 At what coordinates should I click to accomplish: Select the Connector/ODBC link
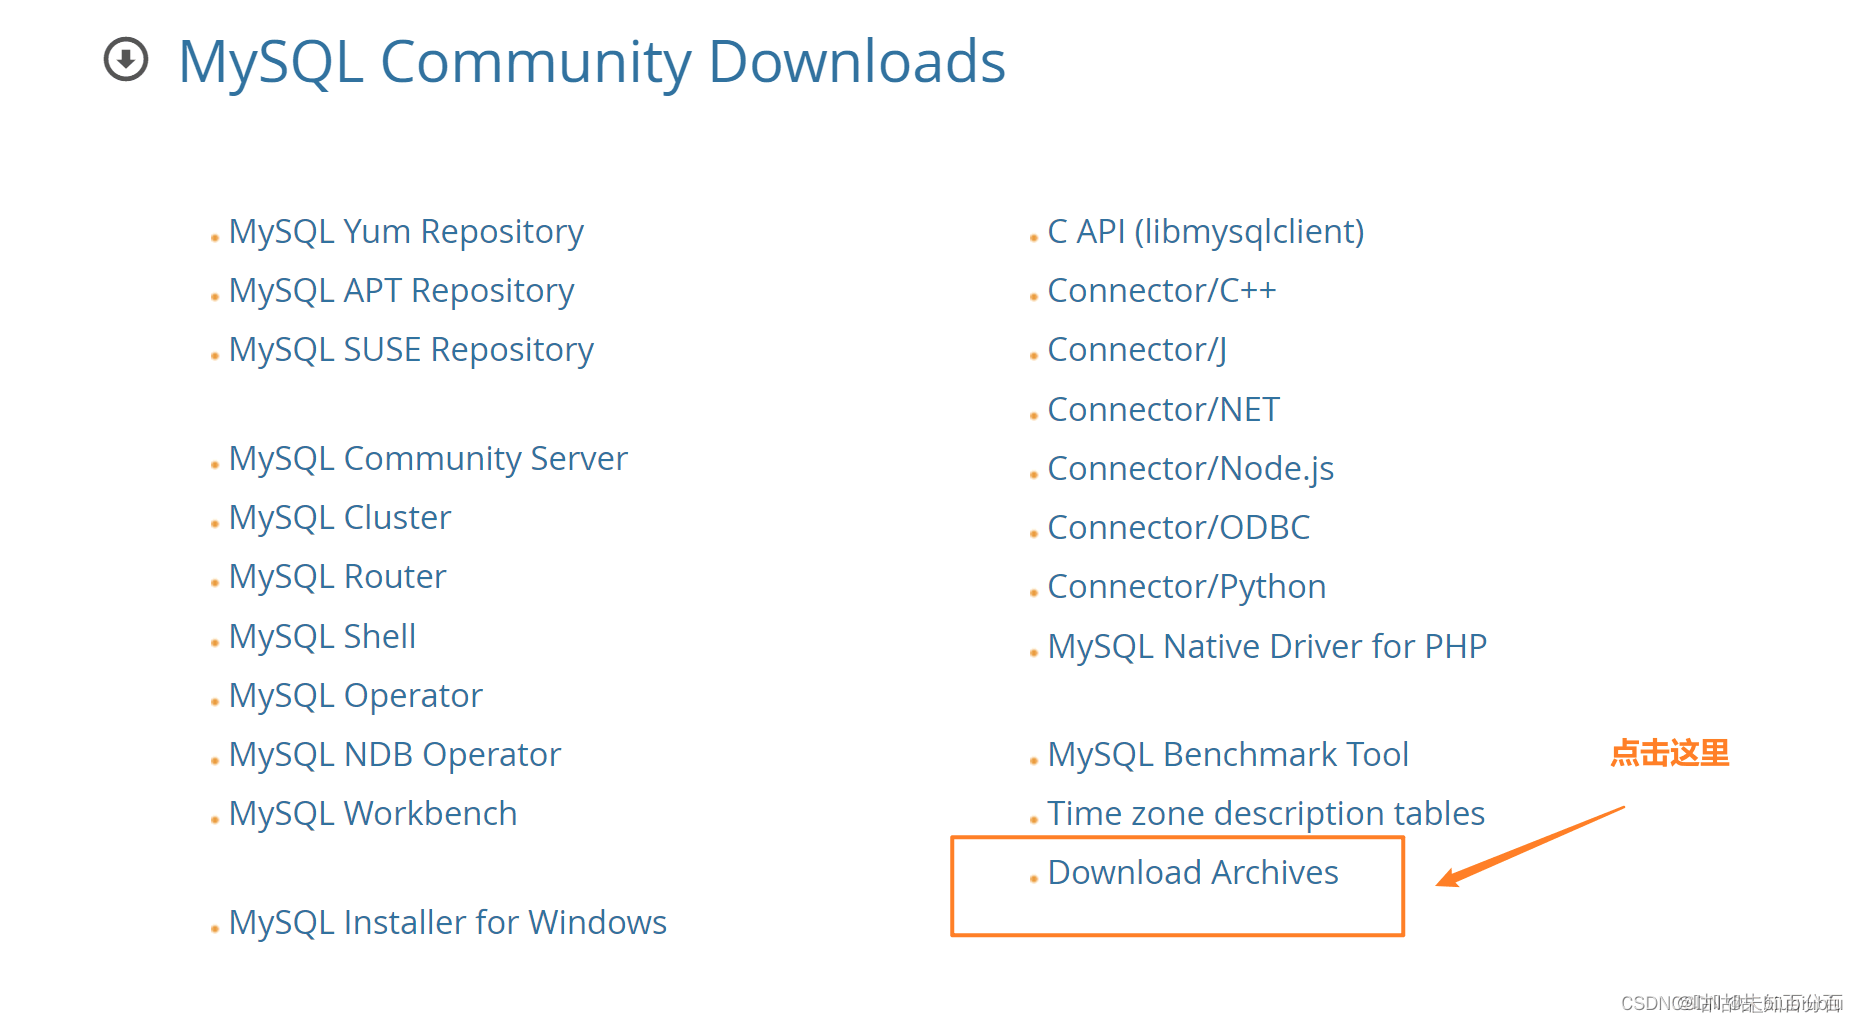tap(1179, 528)
